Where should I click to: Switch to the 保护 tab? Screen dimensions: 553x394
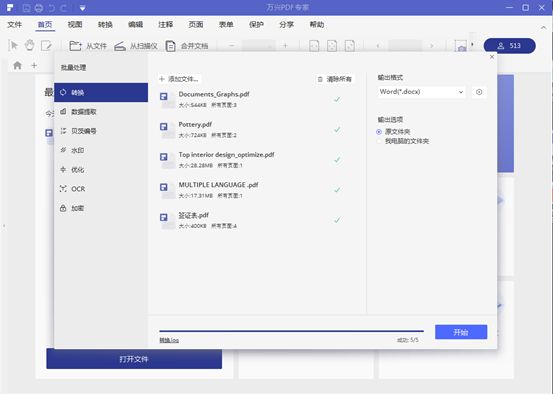pos(256,25)
